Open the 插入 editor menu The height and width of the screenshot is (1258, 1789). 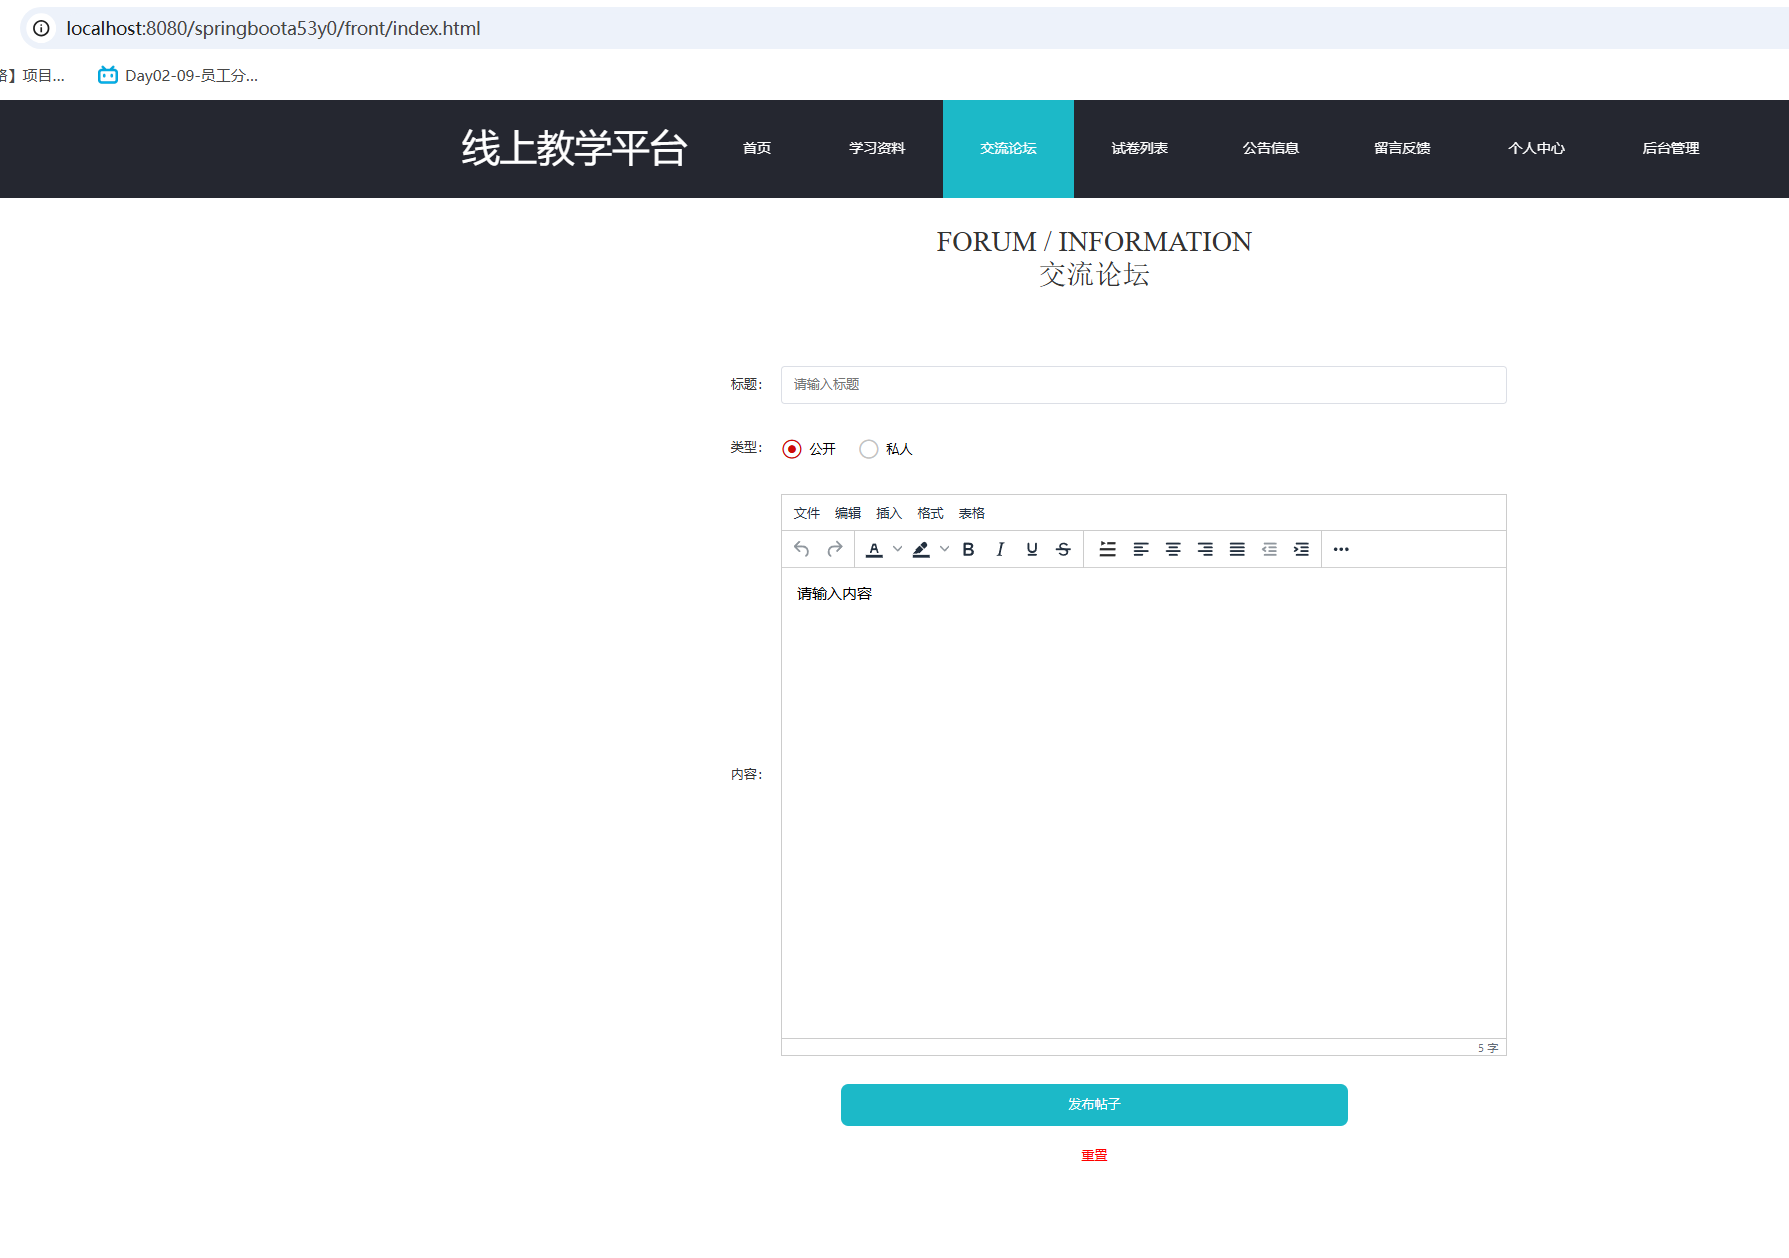coord(889,513)
